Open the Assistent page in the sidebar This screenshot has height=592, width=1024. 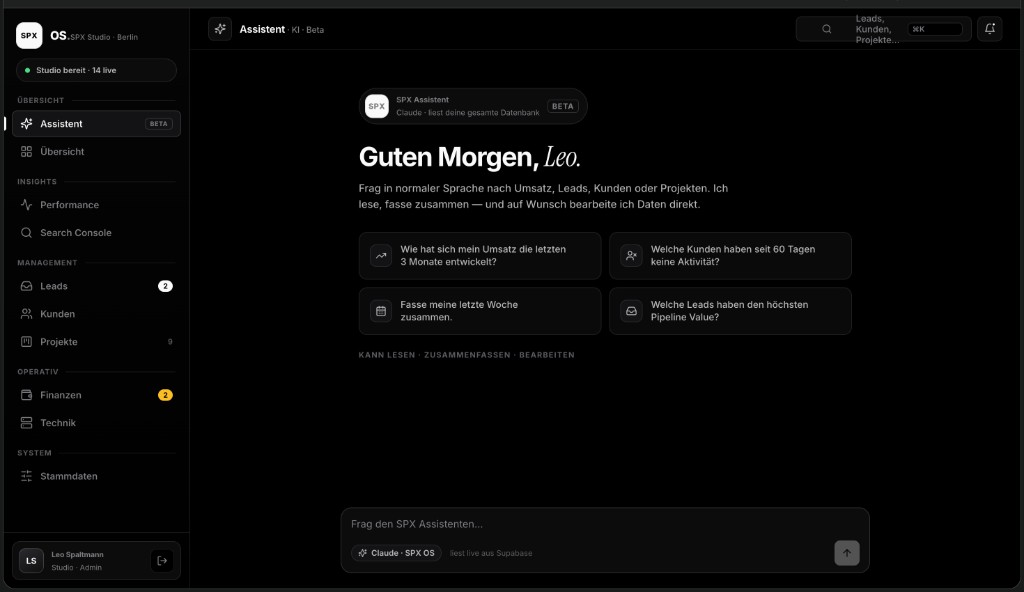97,123
